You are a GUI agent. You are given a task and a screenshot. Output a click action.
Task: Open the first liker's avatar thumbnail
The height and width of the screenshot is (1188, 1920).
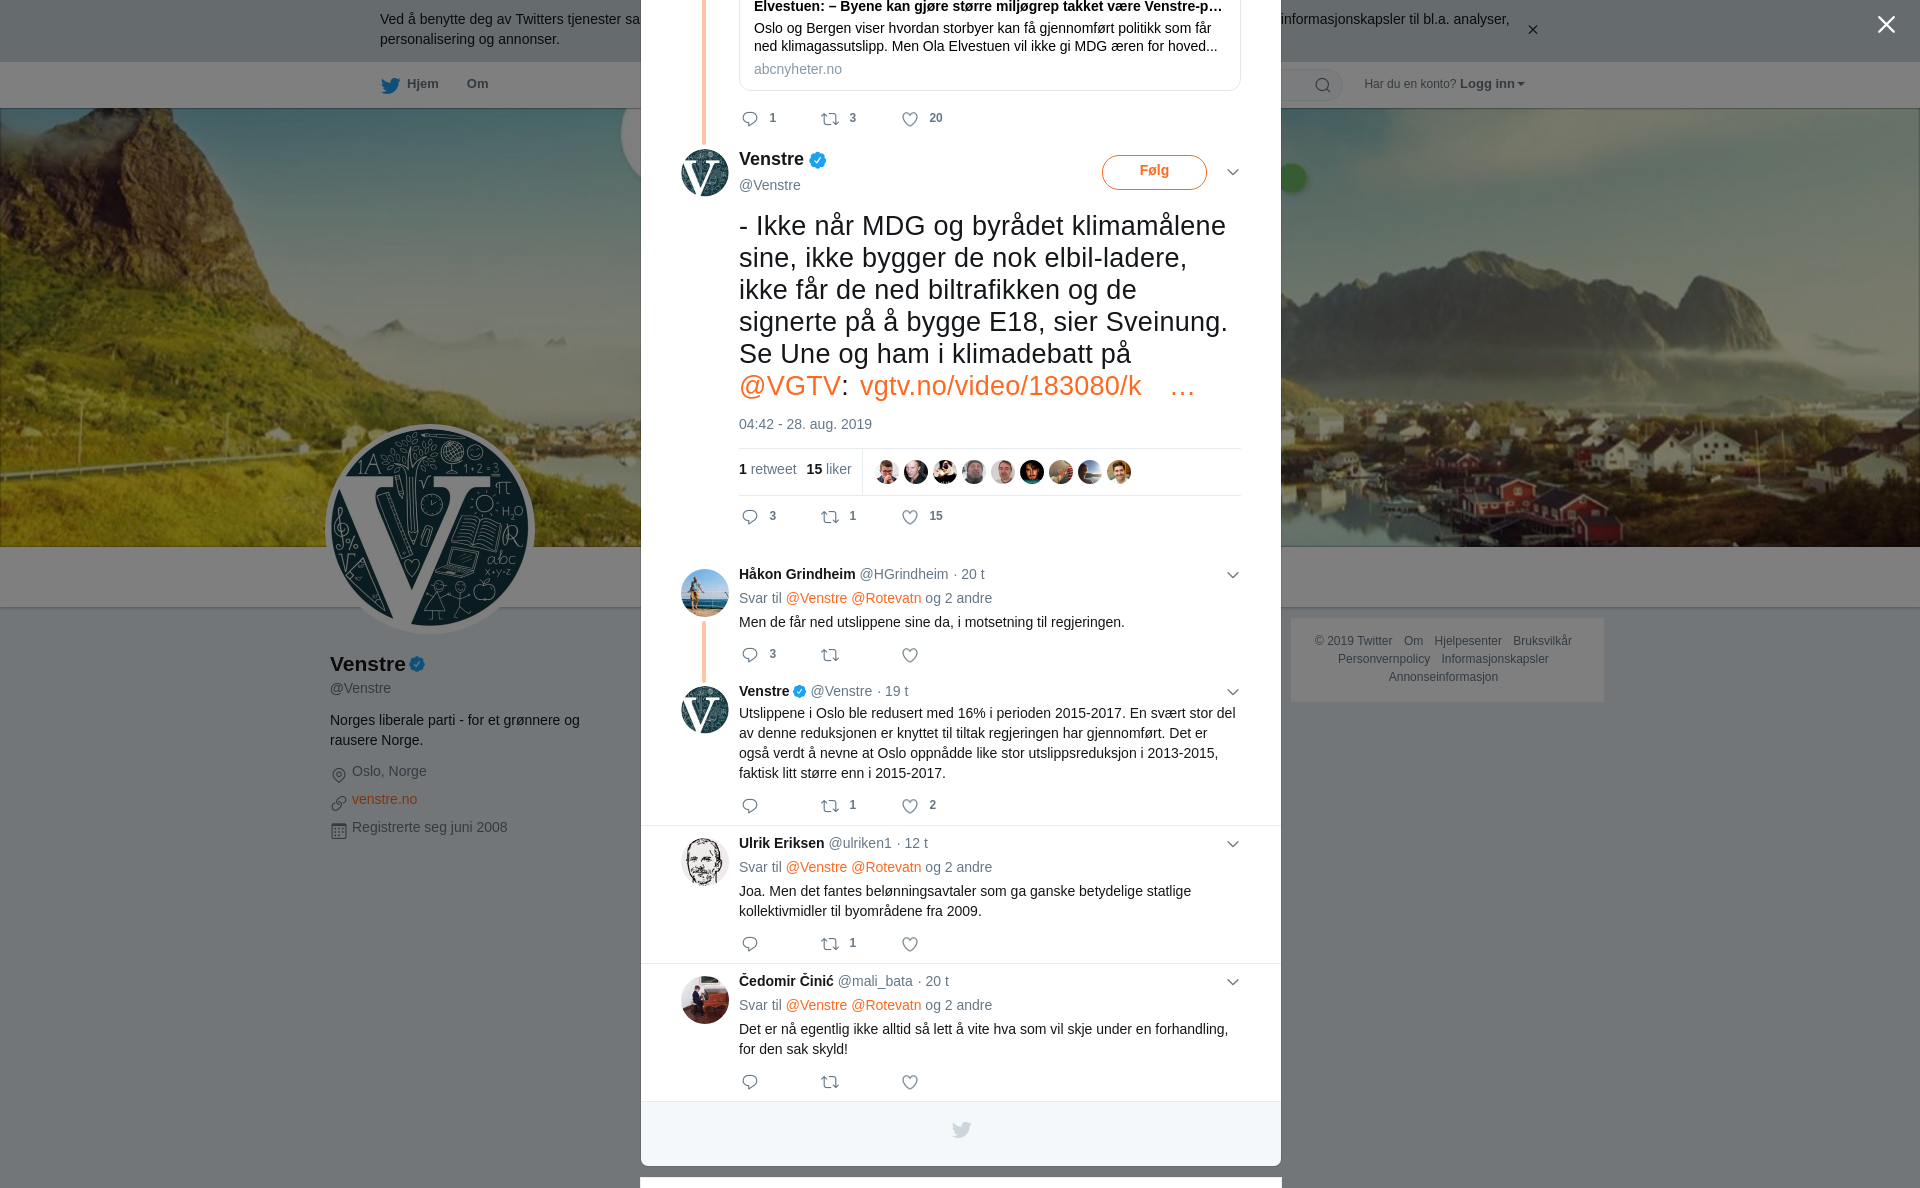coord(887,472)
